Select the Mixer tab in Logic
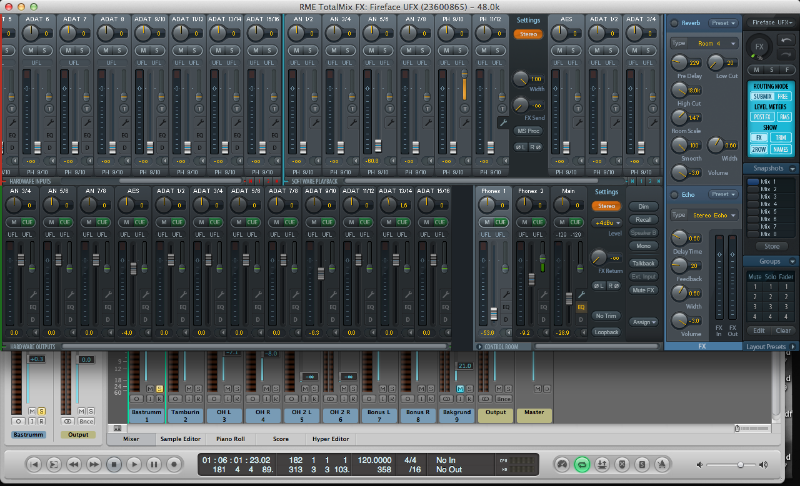This screenshot has width=800, height=486. click(x=131, y=439)
